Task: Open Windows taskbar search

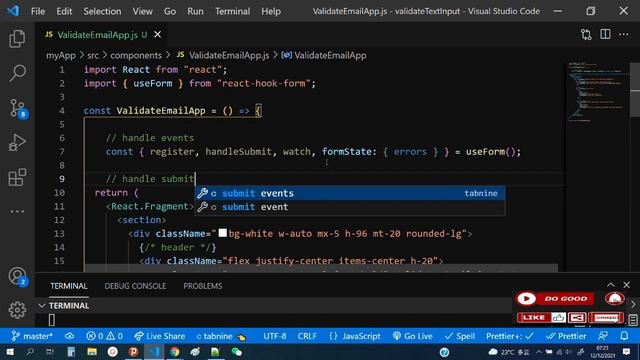Action: 30,351
